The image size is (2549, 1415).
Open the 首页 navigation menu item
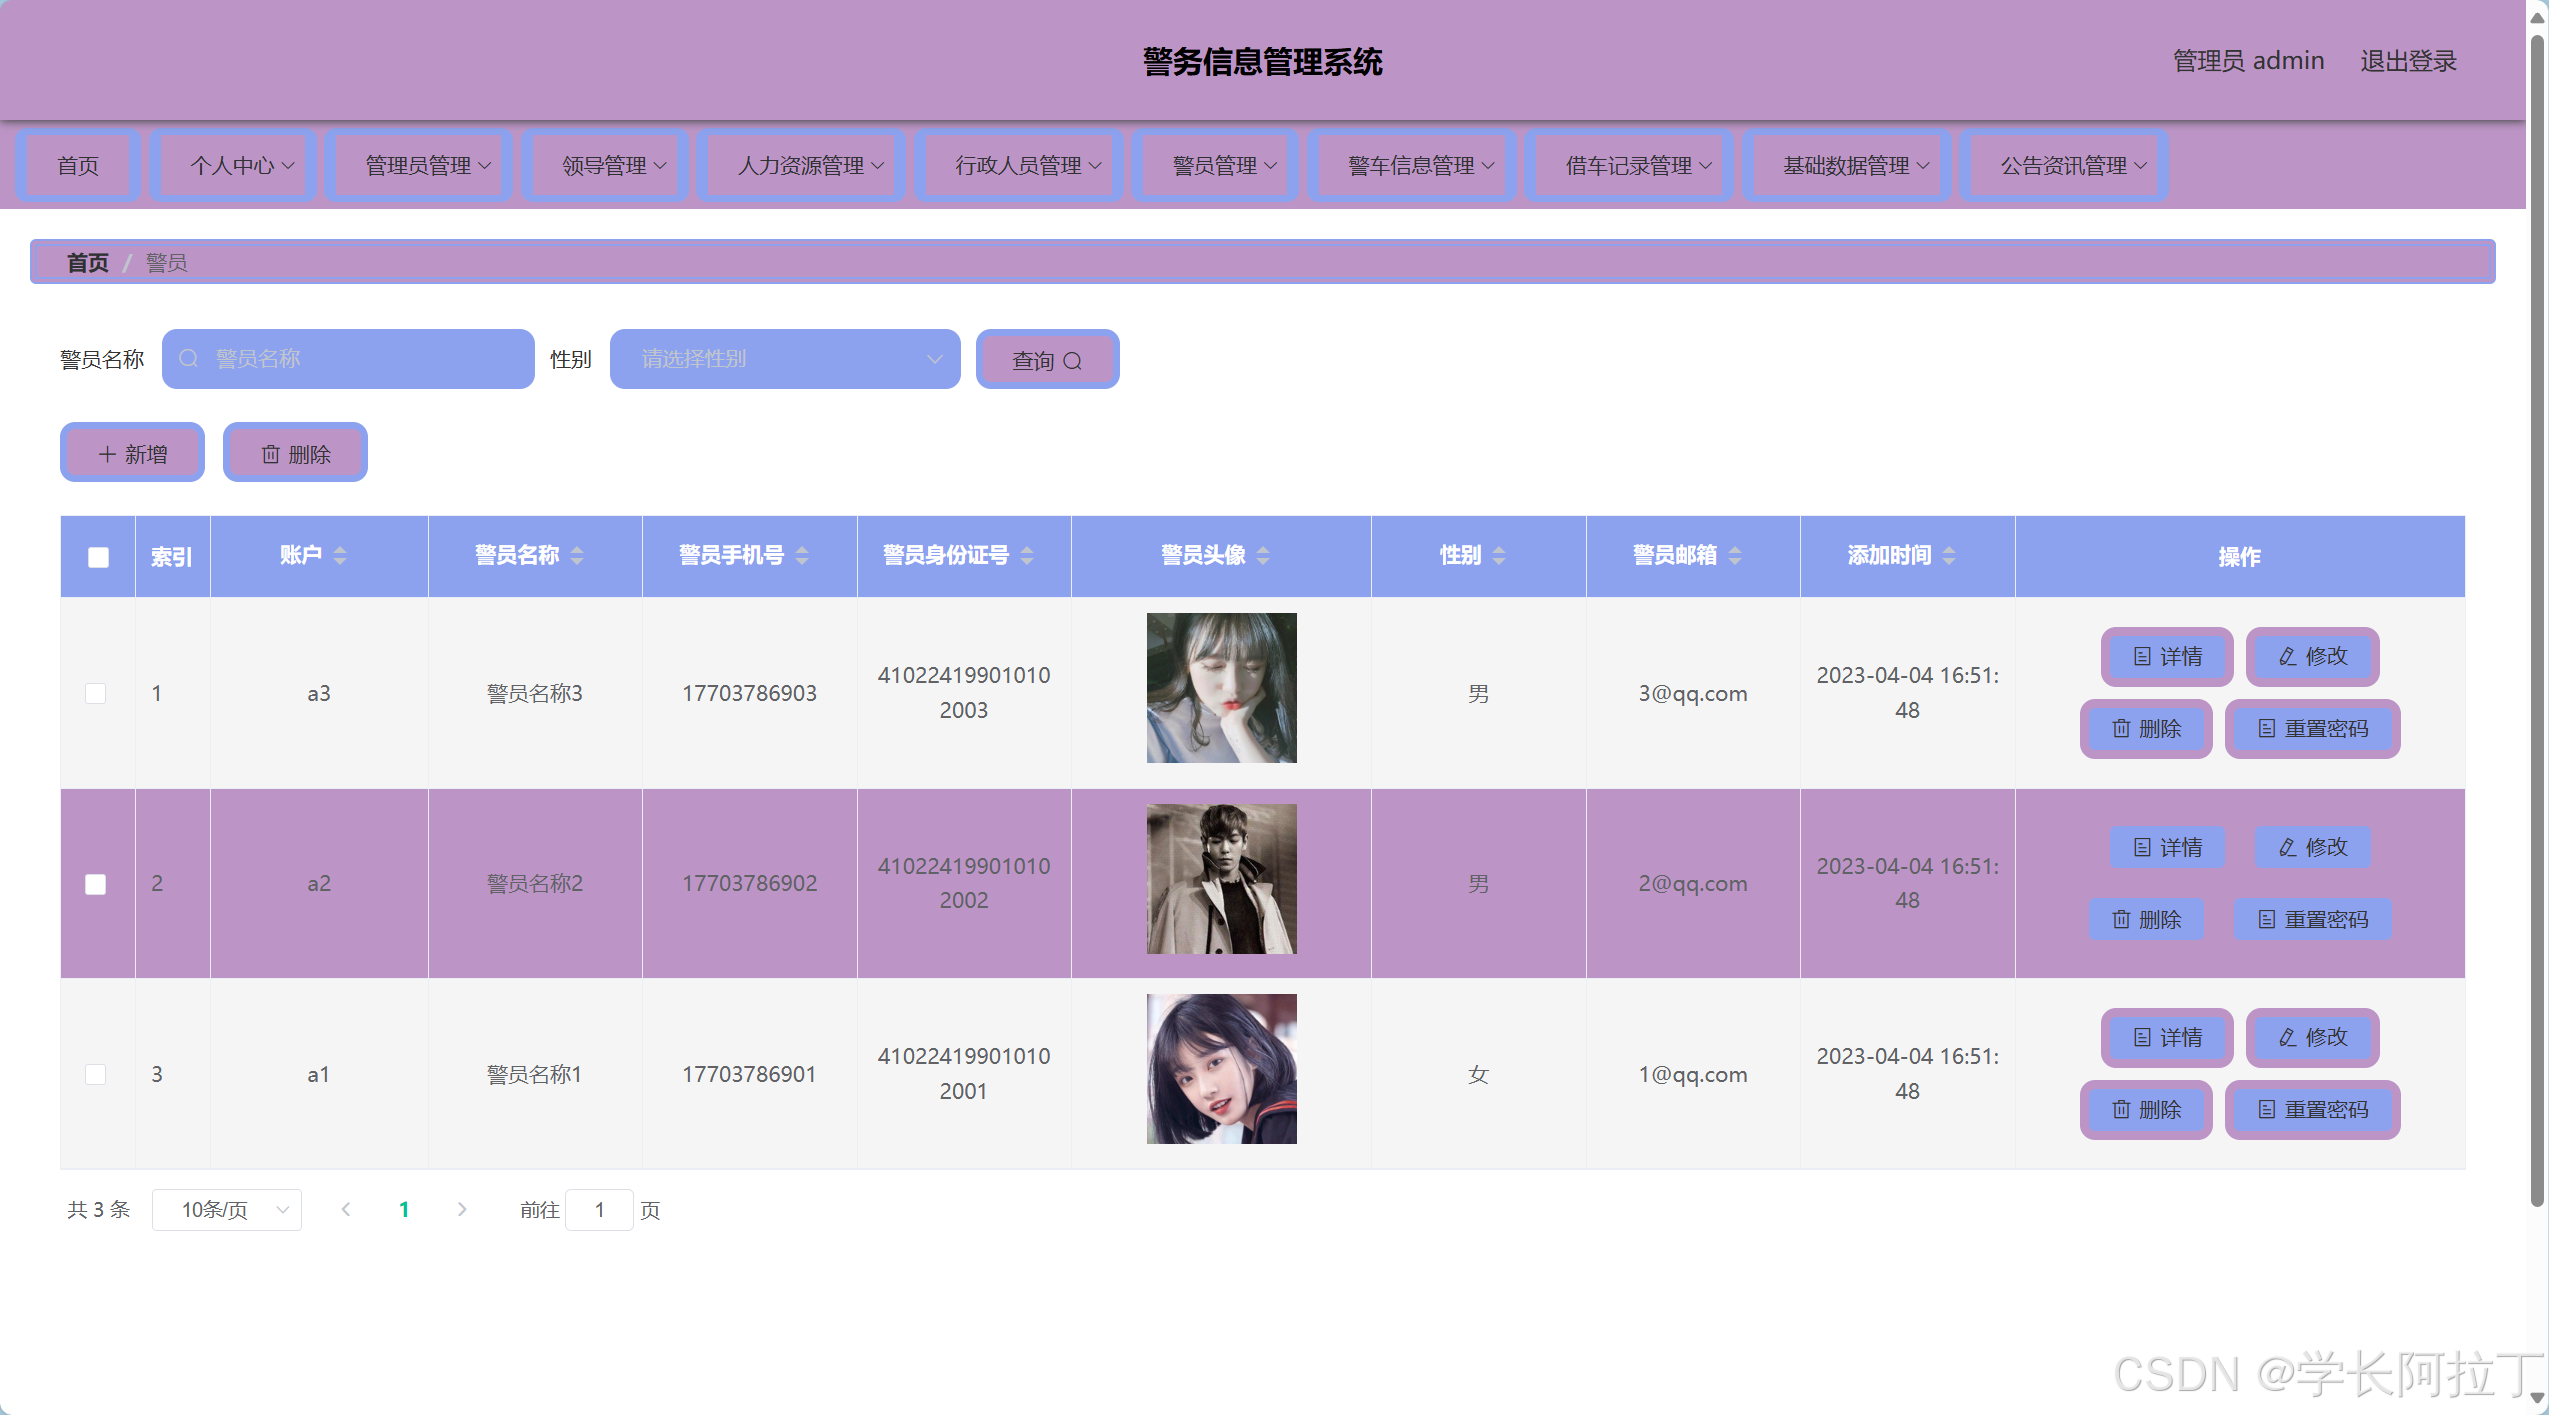click(x=78, y=166)
